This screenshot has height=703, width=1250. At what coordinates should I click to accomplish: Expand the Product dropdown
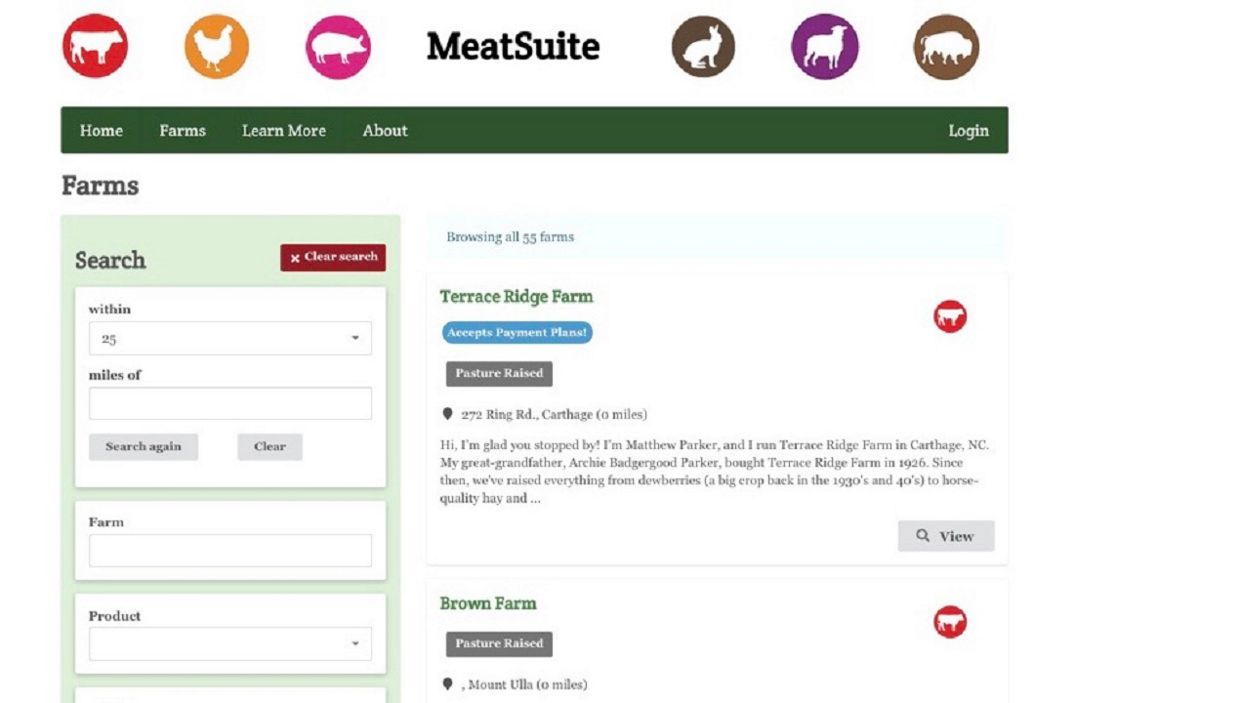(x=230, y=644)
